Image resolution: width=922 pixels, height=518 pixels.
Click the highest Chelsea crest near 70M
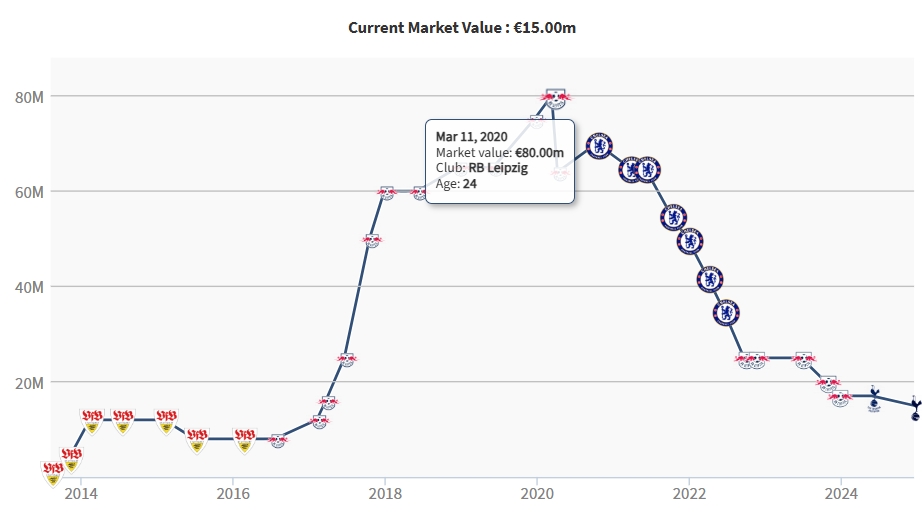tap(598, 147)
